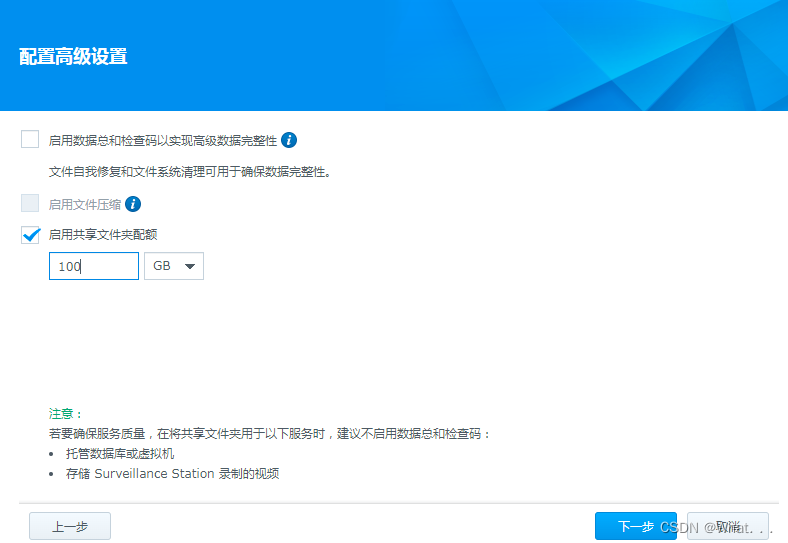Click info icon beside 启用文件压缩
788x543 pixels.
(133, 204)
